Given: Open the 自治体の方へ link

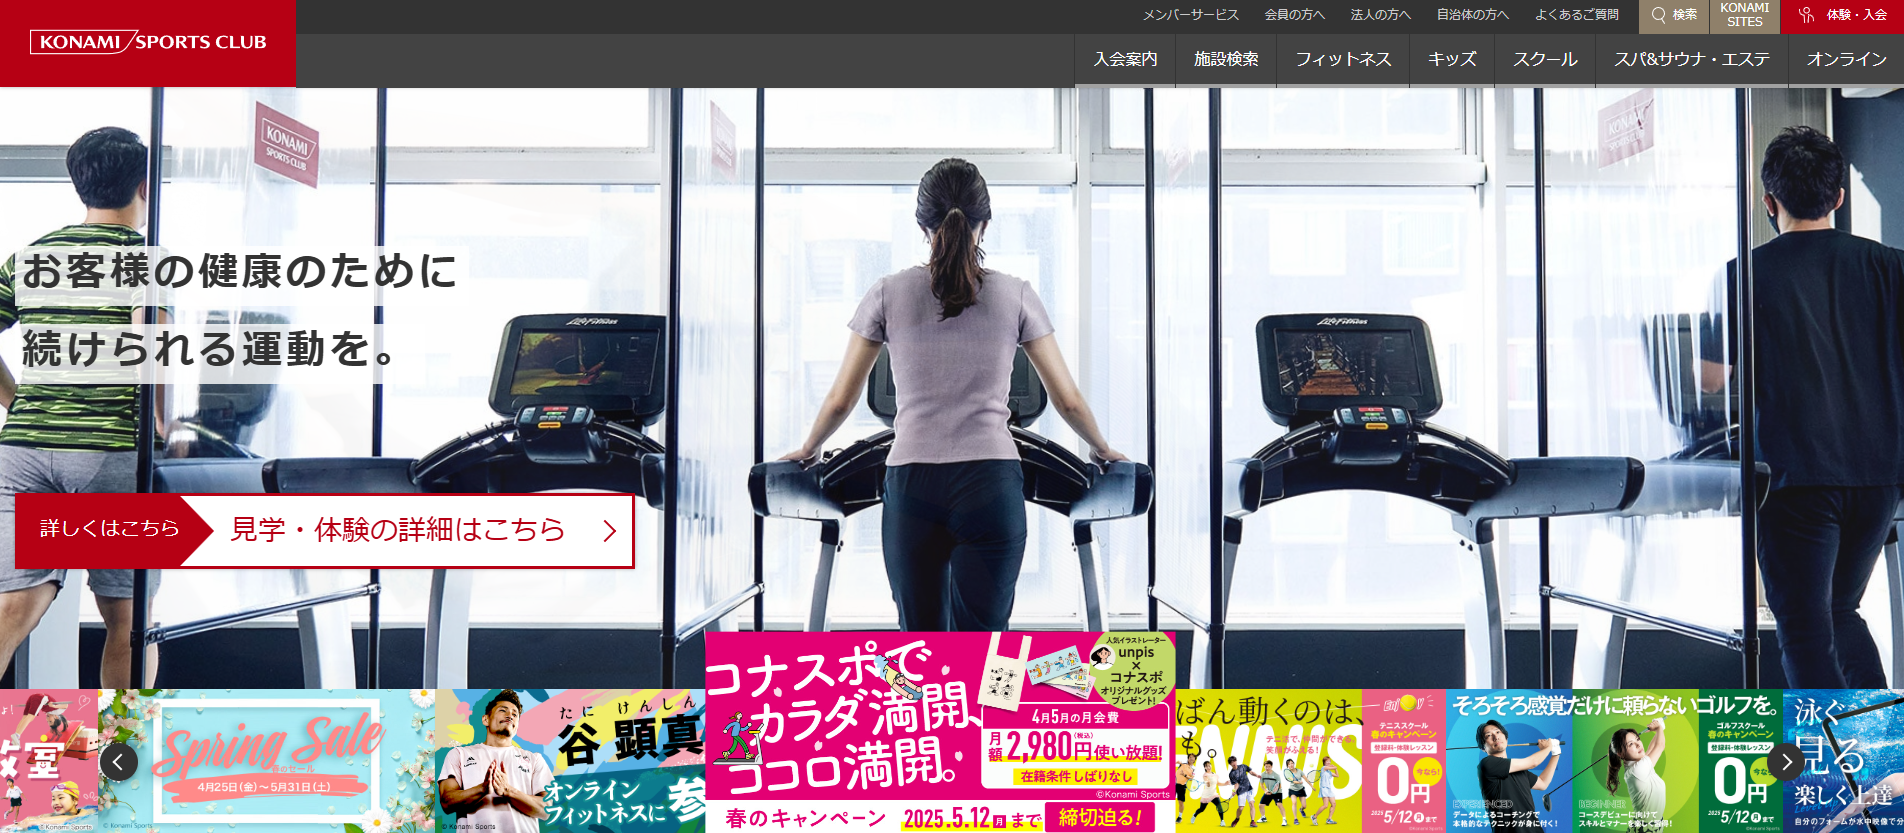Looking at the screenshot, I should pos(1473,15).
